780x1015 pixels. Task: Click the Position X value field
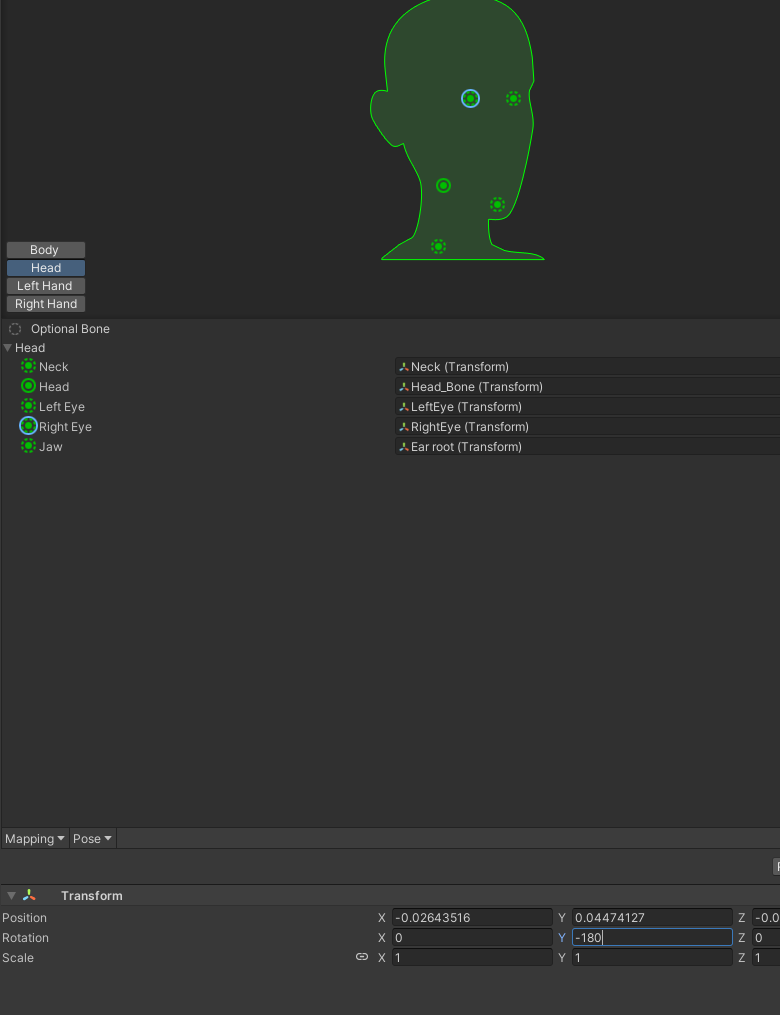(x=472, y=917)
